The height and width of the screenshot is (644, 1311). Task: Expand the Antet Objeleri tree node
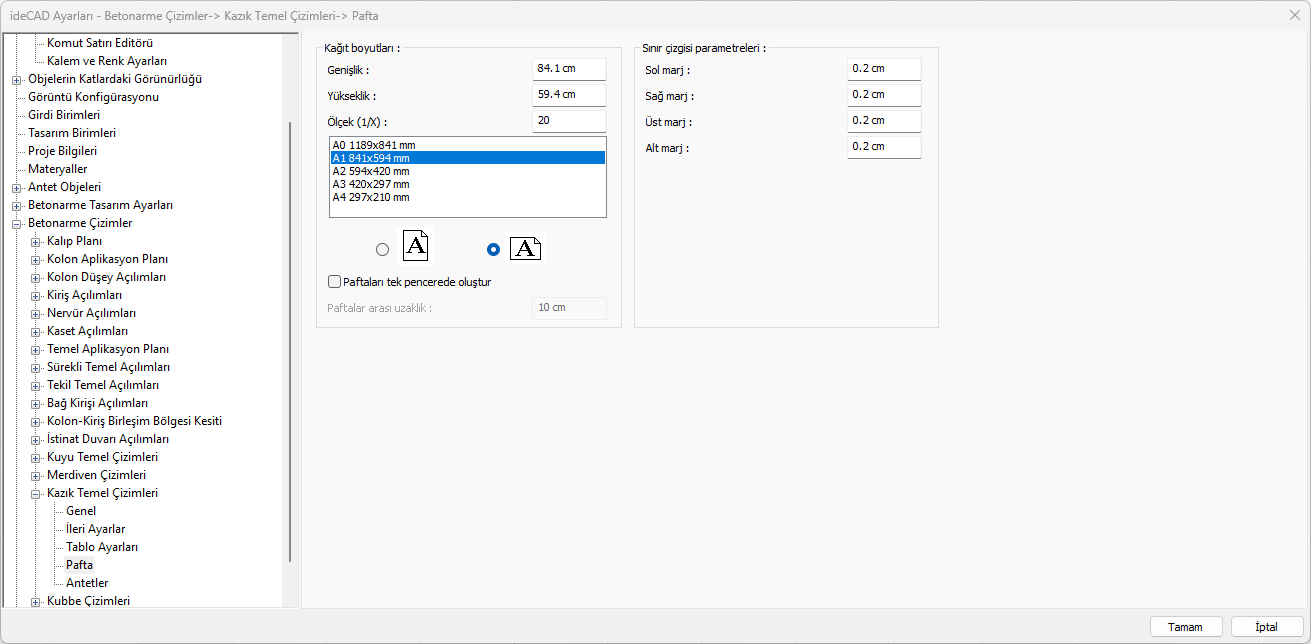[17, 187]
